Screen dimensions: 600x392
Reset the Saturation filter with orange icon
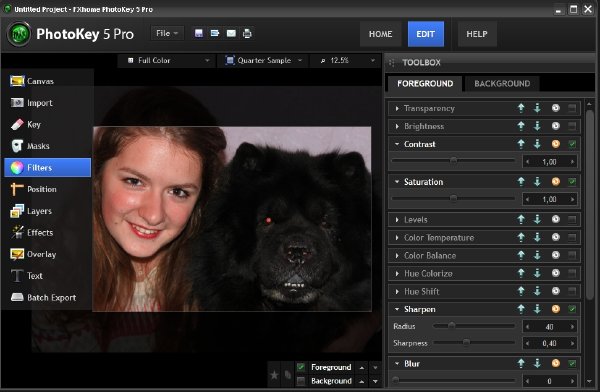click(556, 181)
